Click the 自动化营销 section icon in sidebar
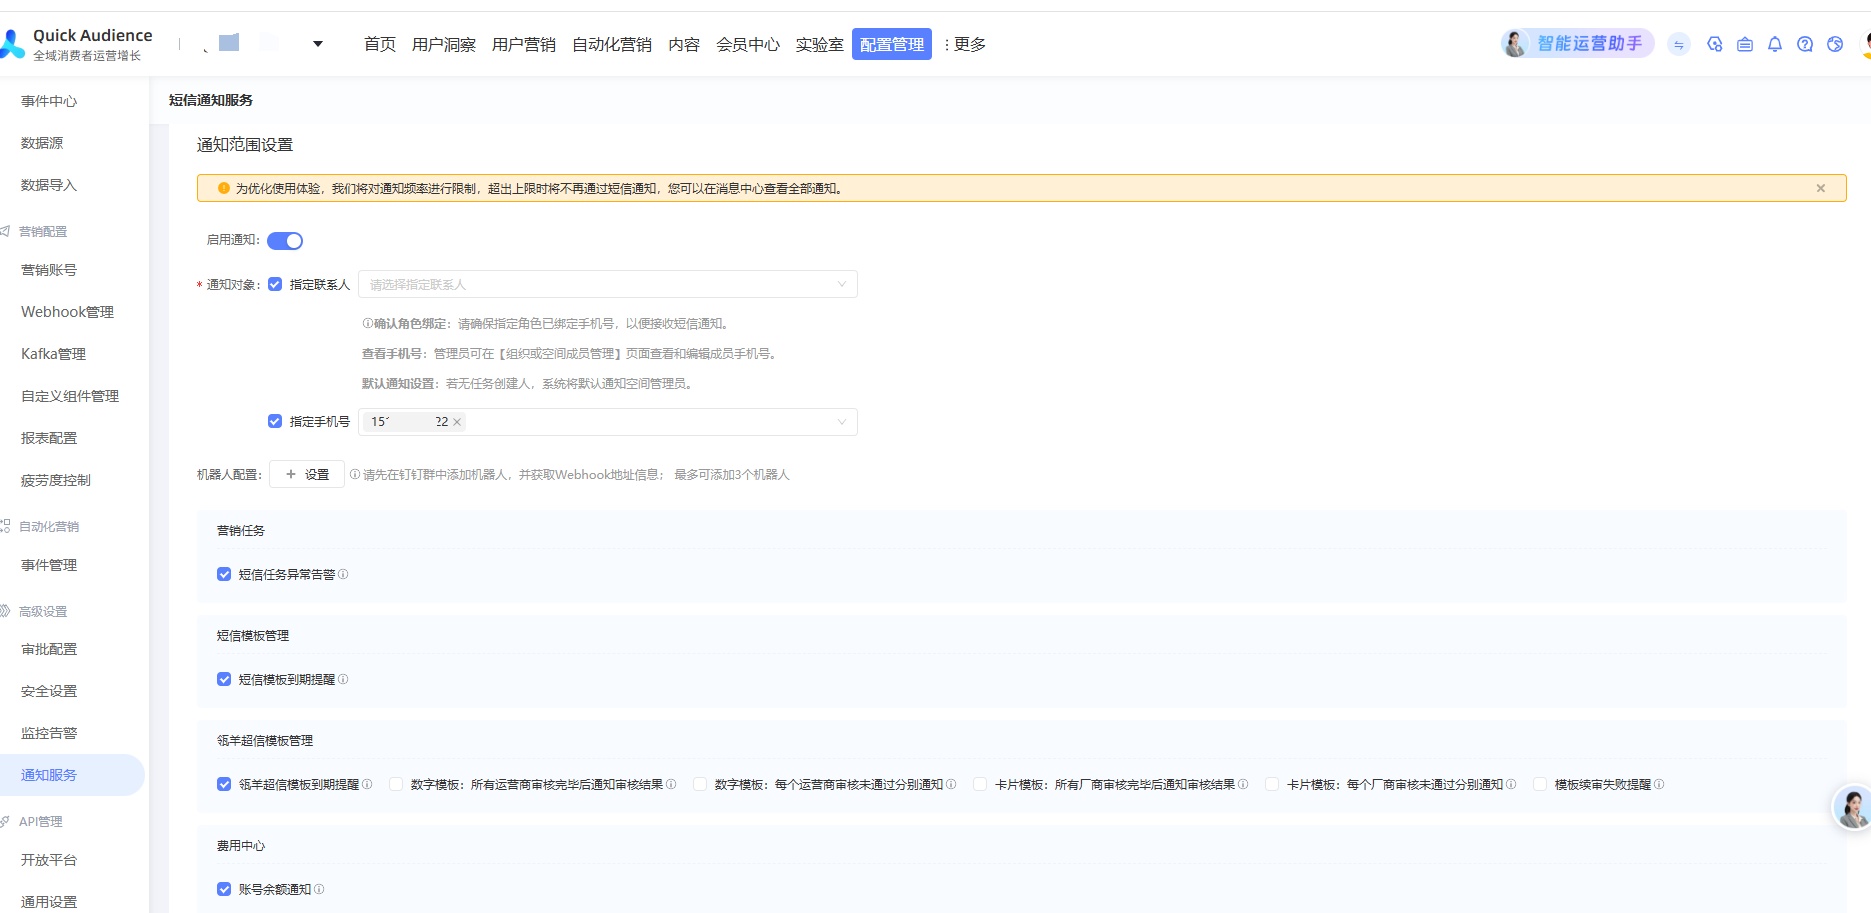 click(x=5, y=526)
